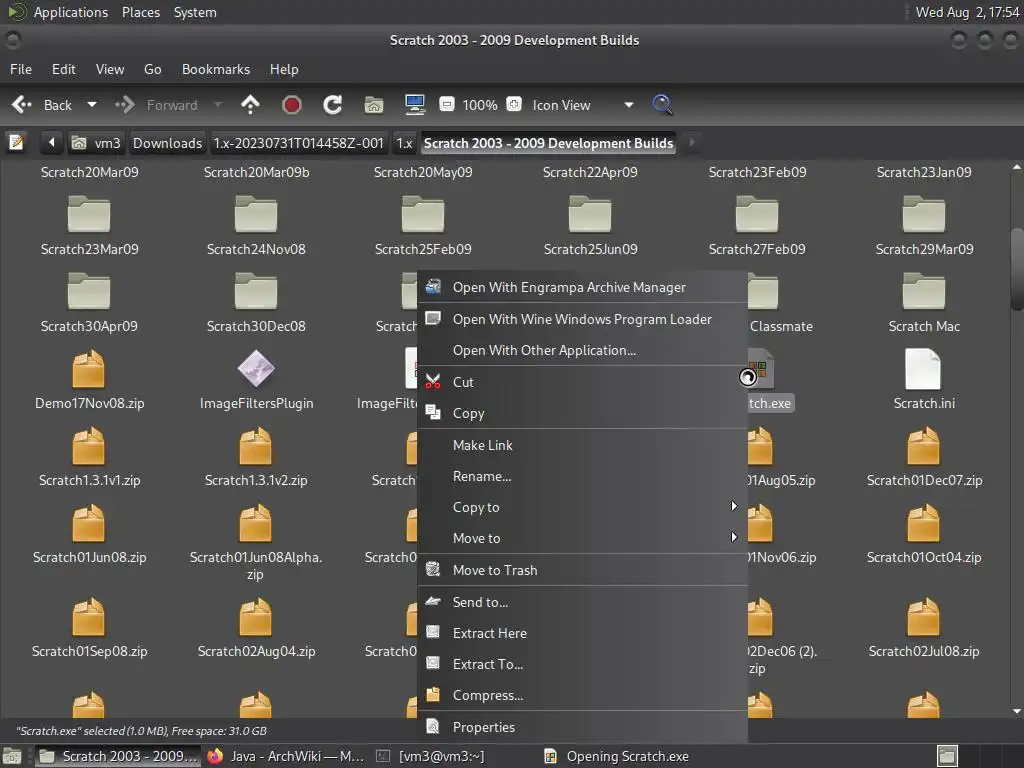The height and width of the screenshot is (768, 1024).
Task: Select the Scratch.ini file icon
Action: click(x=923, y=369)
